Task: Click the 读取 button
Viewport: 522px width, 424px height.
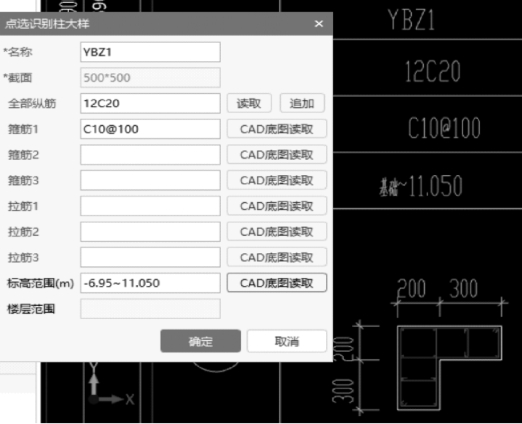Action: click(x=249, y=103)
